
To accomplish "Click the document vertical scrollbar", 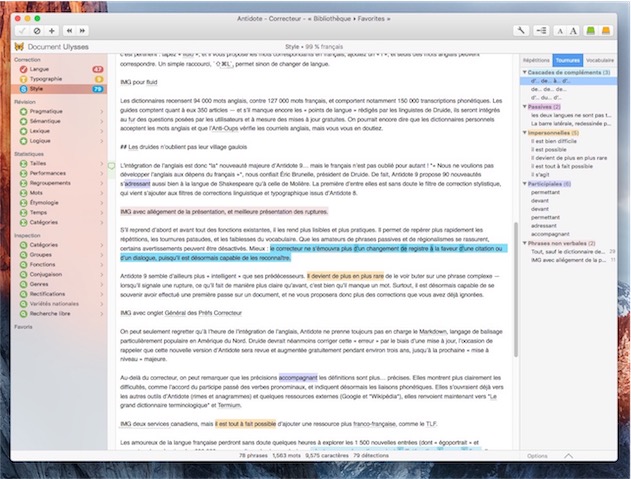I will click(x=516, y=289).
